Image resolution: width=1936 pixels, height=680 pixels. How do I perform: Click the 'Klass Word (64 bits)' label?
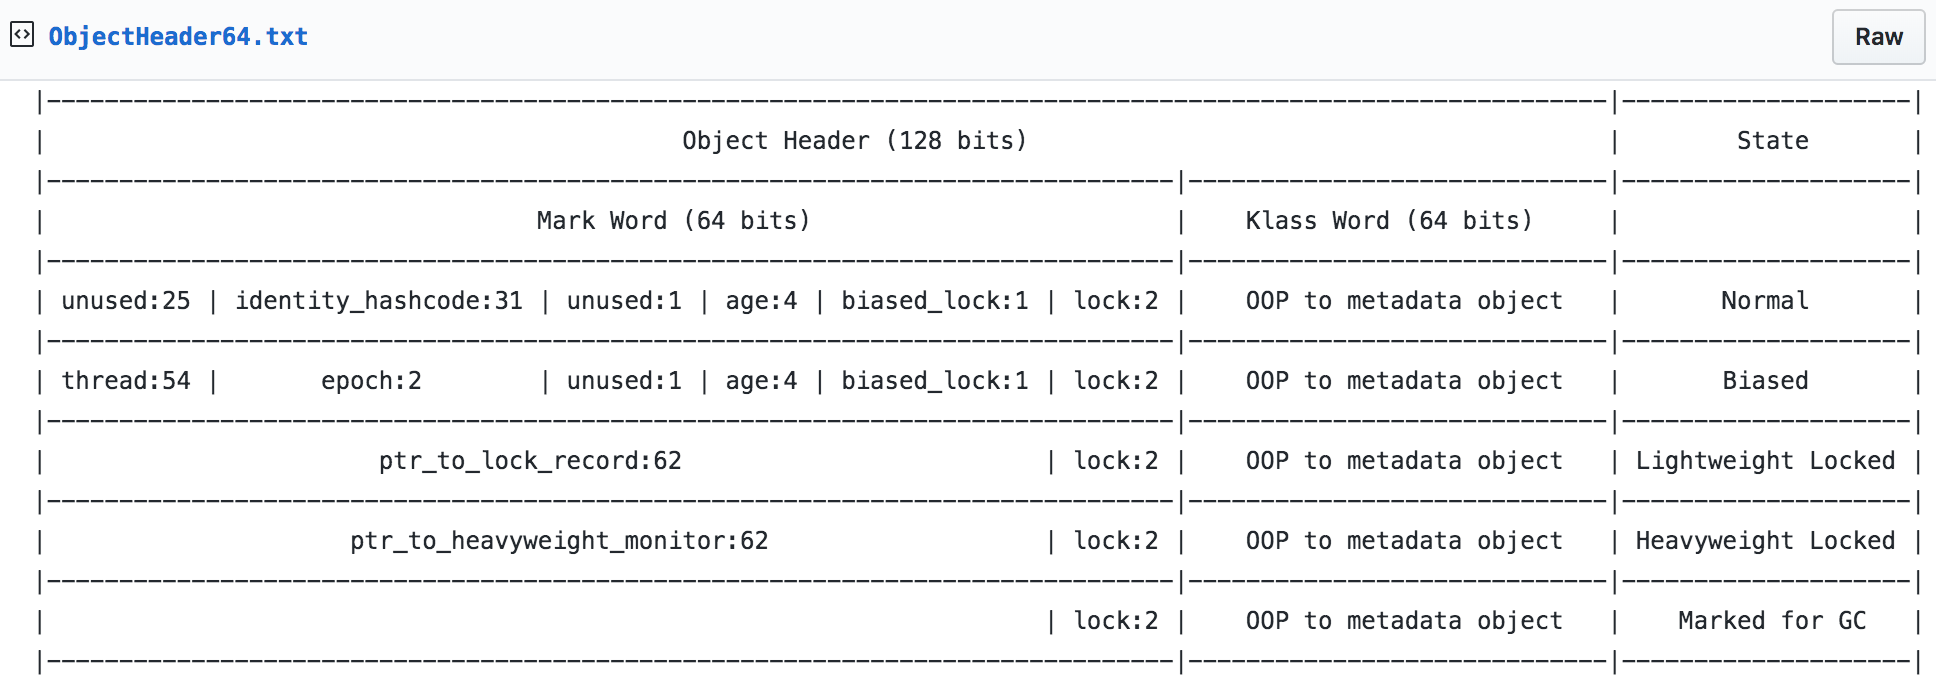[x=1388, y=221]
